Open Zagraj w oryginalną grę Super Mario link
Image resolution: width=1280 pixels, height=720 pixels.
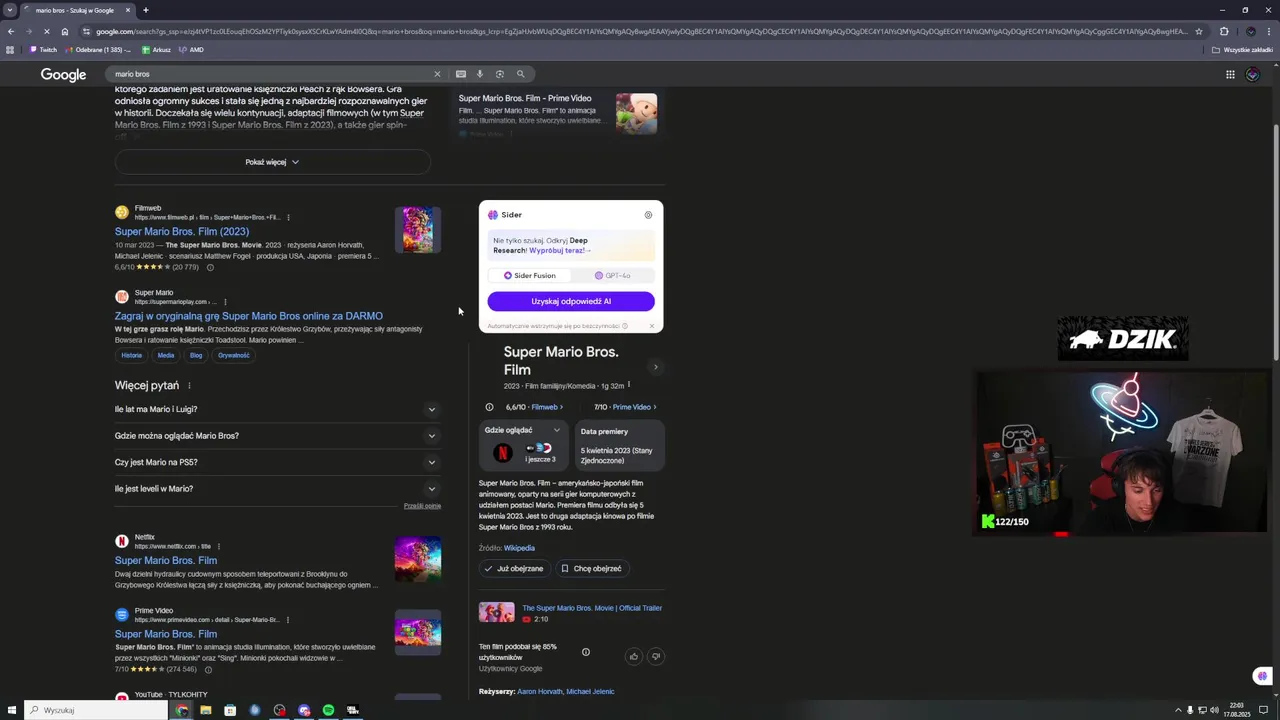pyautogui.click(x=249, y=316)
